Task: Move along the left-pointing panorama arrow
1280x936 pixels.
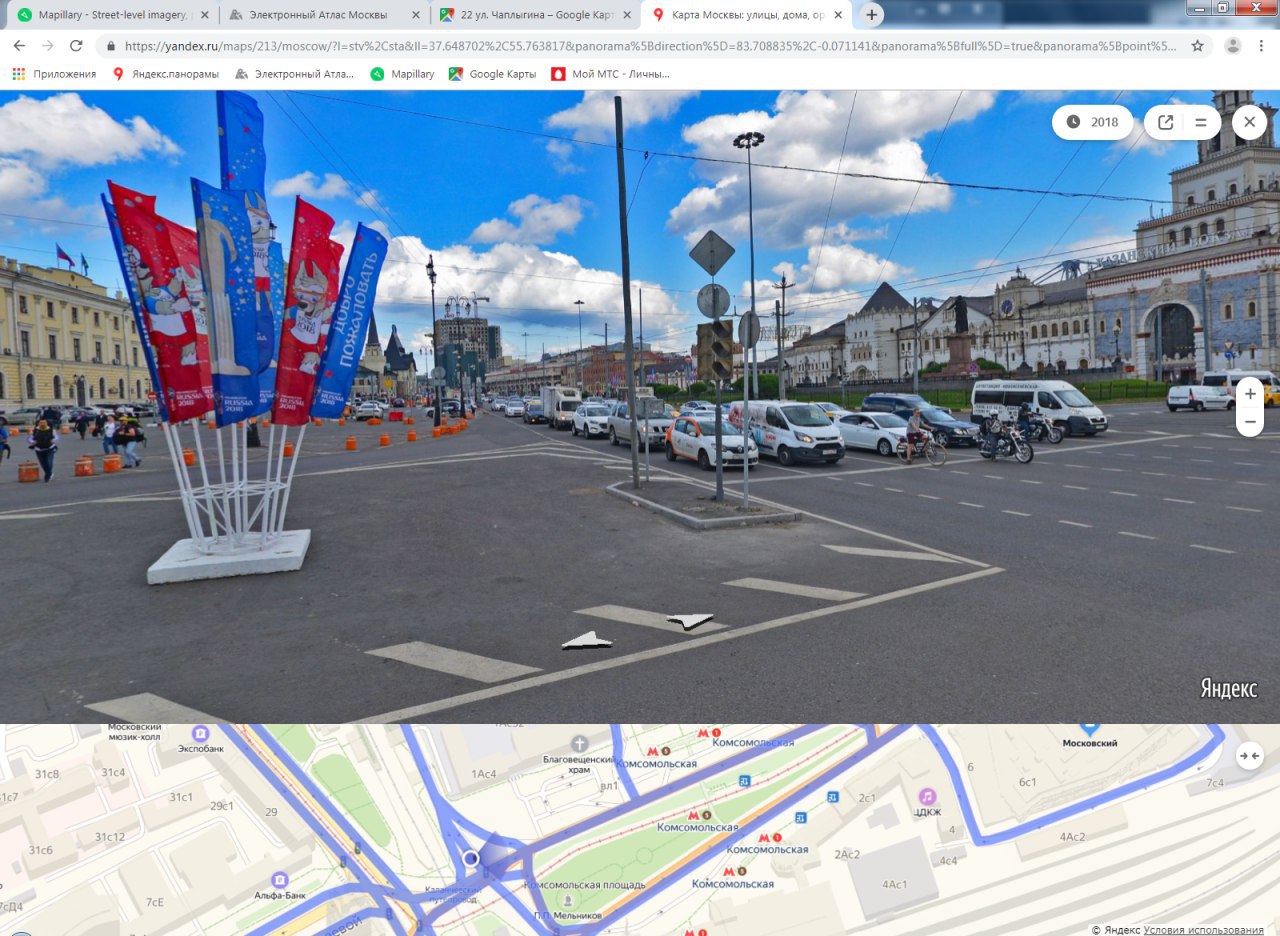Action: [x=587, y=640]
